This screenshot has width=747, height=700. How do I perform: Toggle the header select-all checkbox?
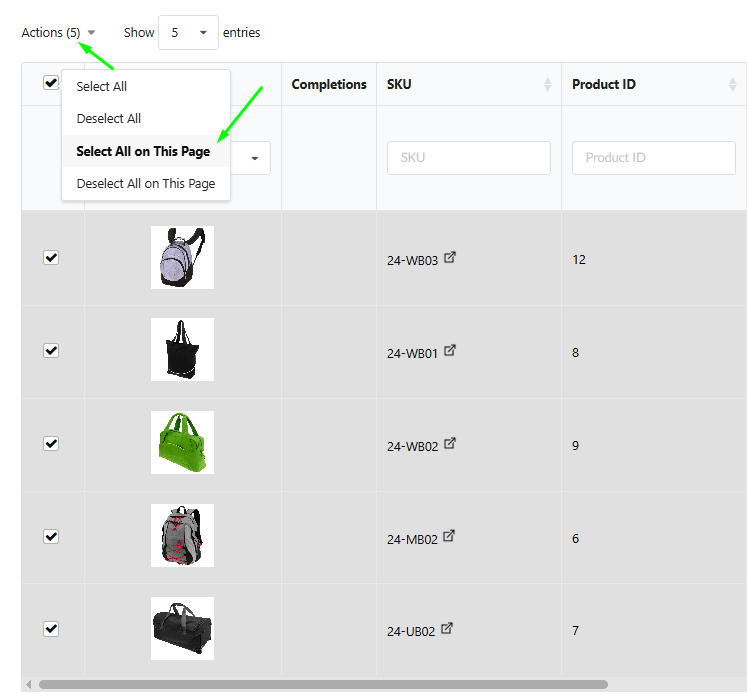(51, 83)
